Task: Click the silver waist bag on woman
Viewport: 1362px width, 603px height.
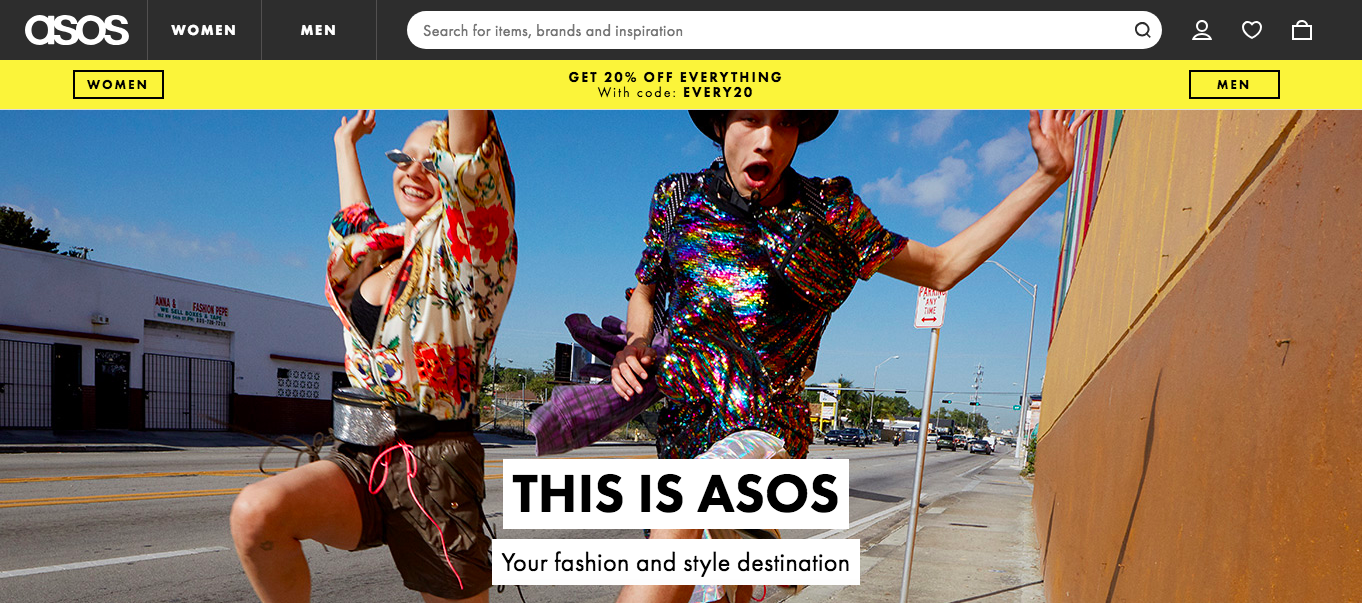Action: pyautogui.click(x=365, y=416)
